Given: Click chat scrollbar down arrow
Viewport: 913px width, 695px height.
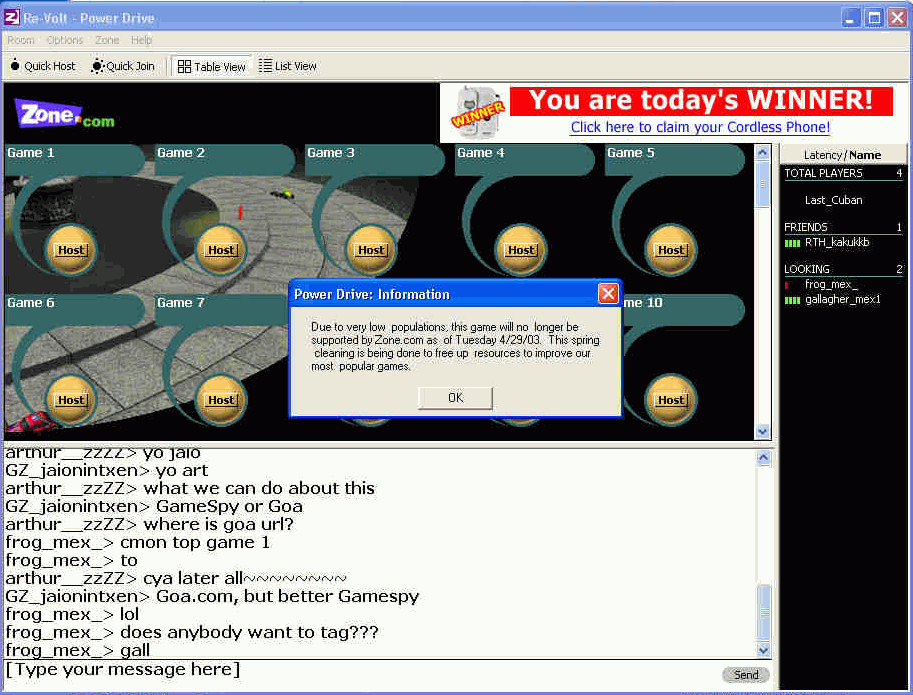Looking at the screenshot, I should (x=764, y=649).
